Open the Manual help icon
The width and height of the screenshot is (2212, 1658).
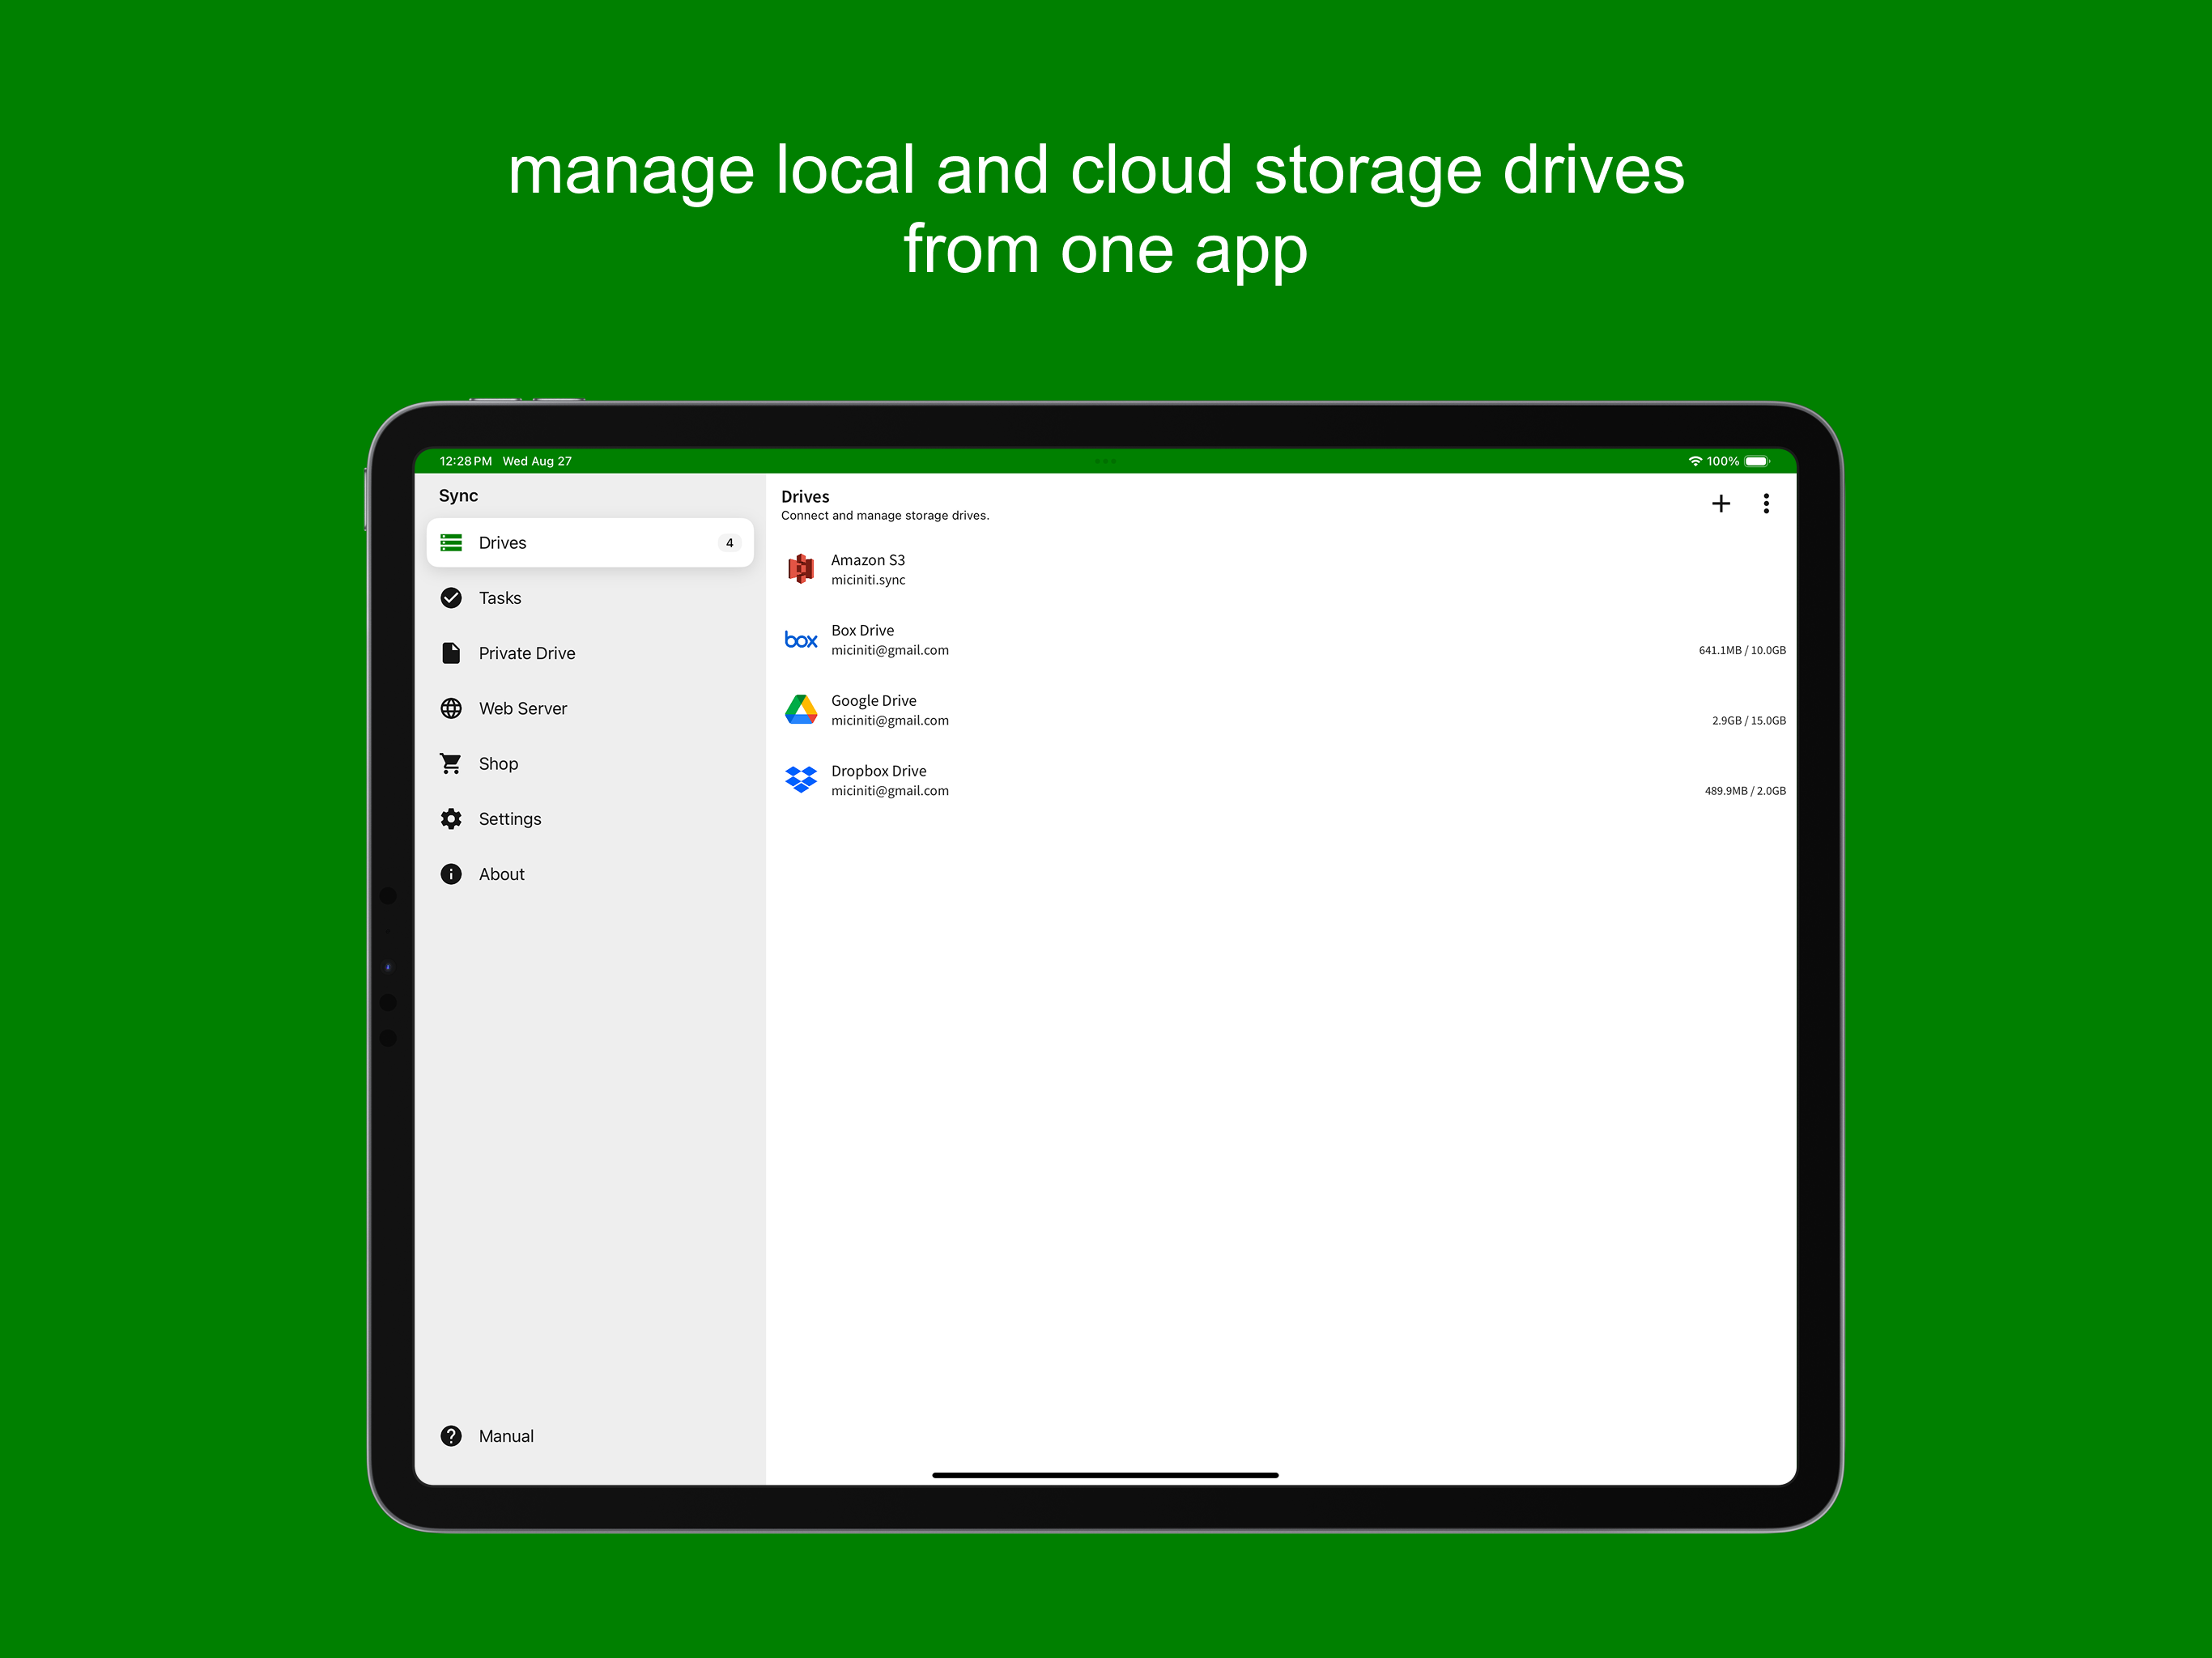click(452, 1435)
